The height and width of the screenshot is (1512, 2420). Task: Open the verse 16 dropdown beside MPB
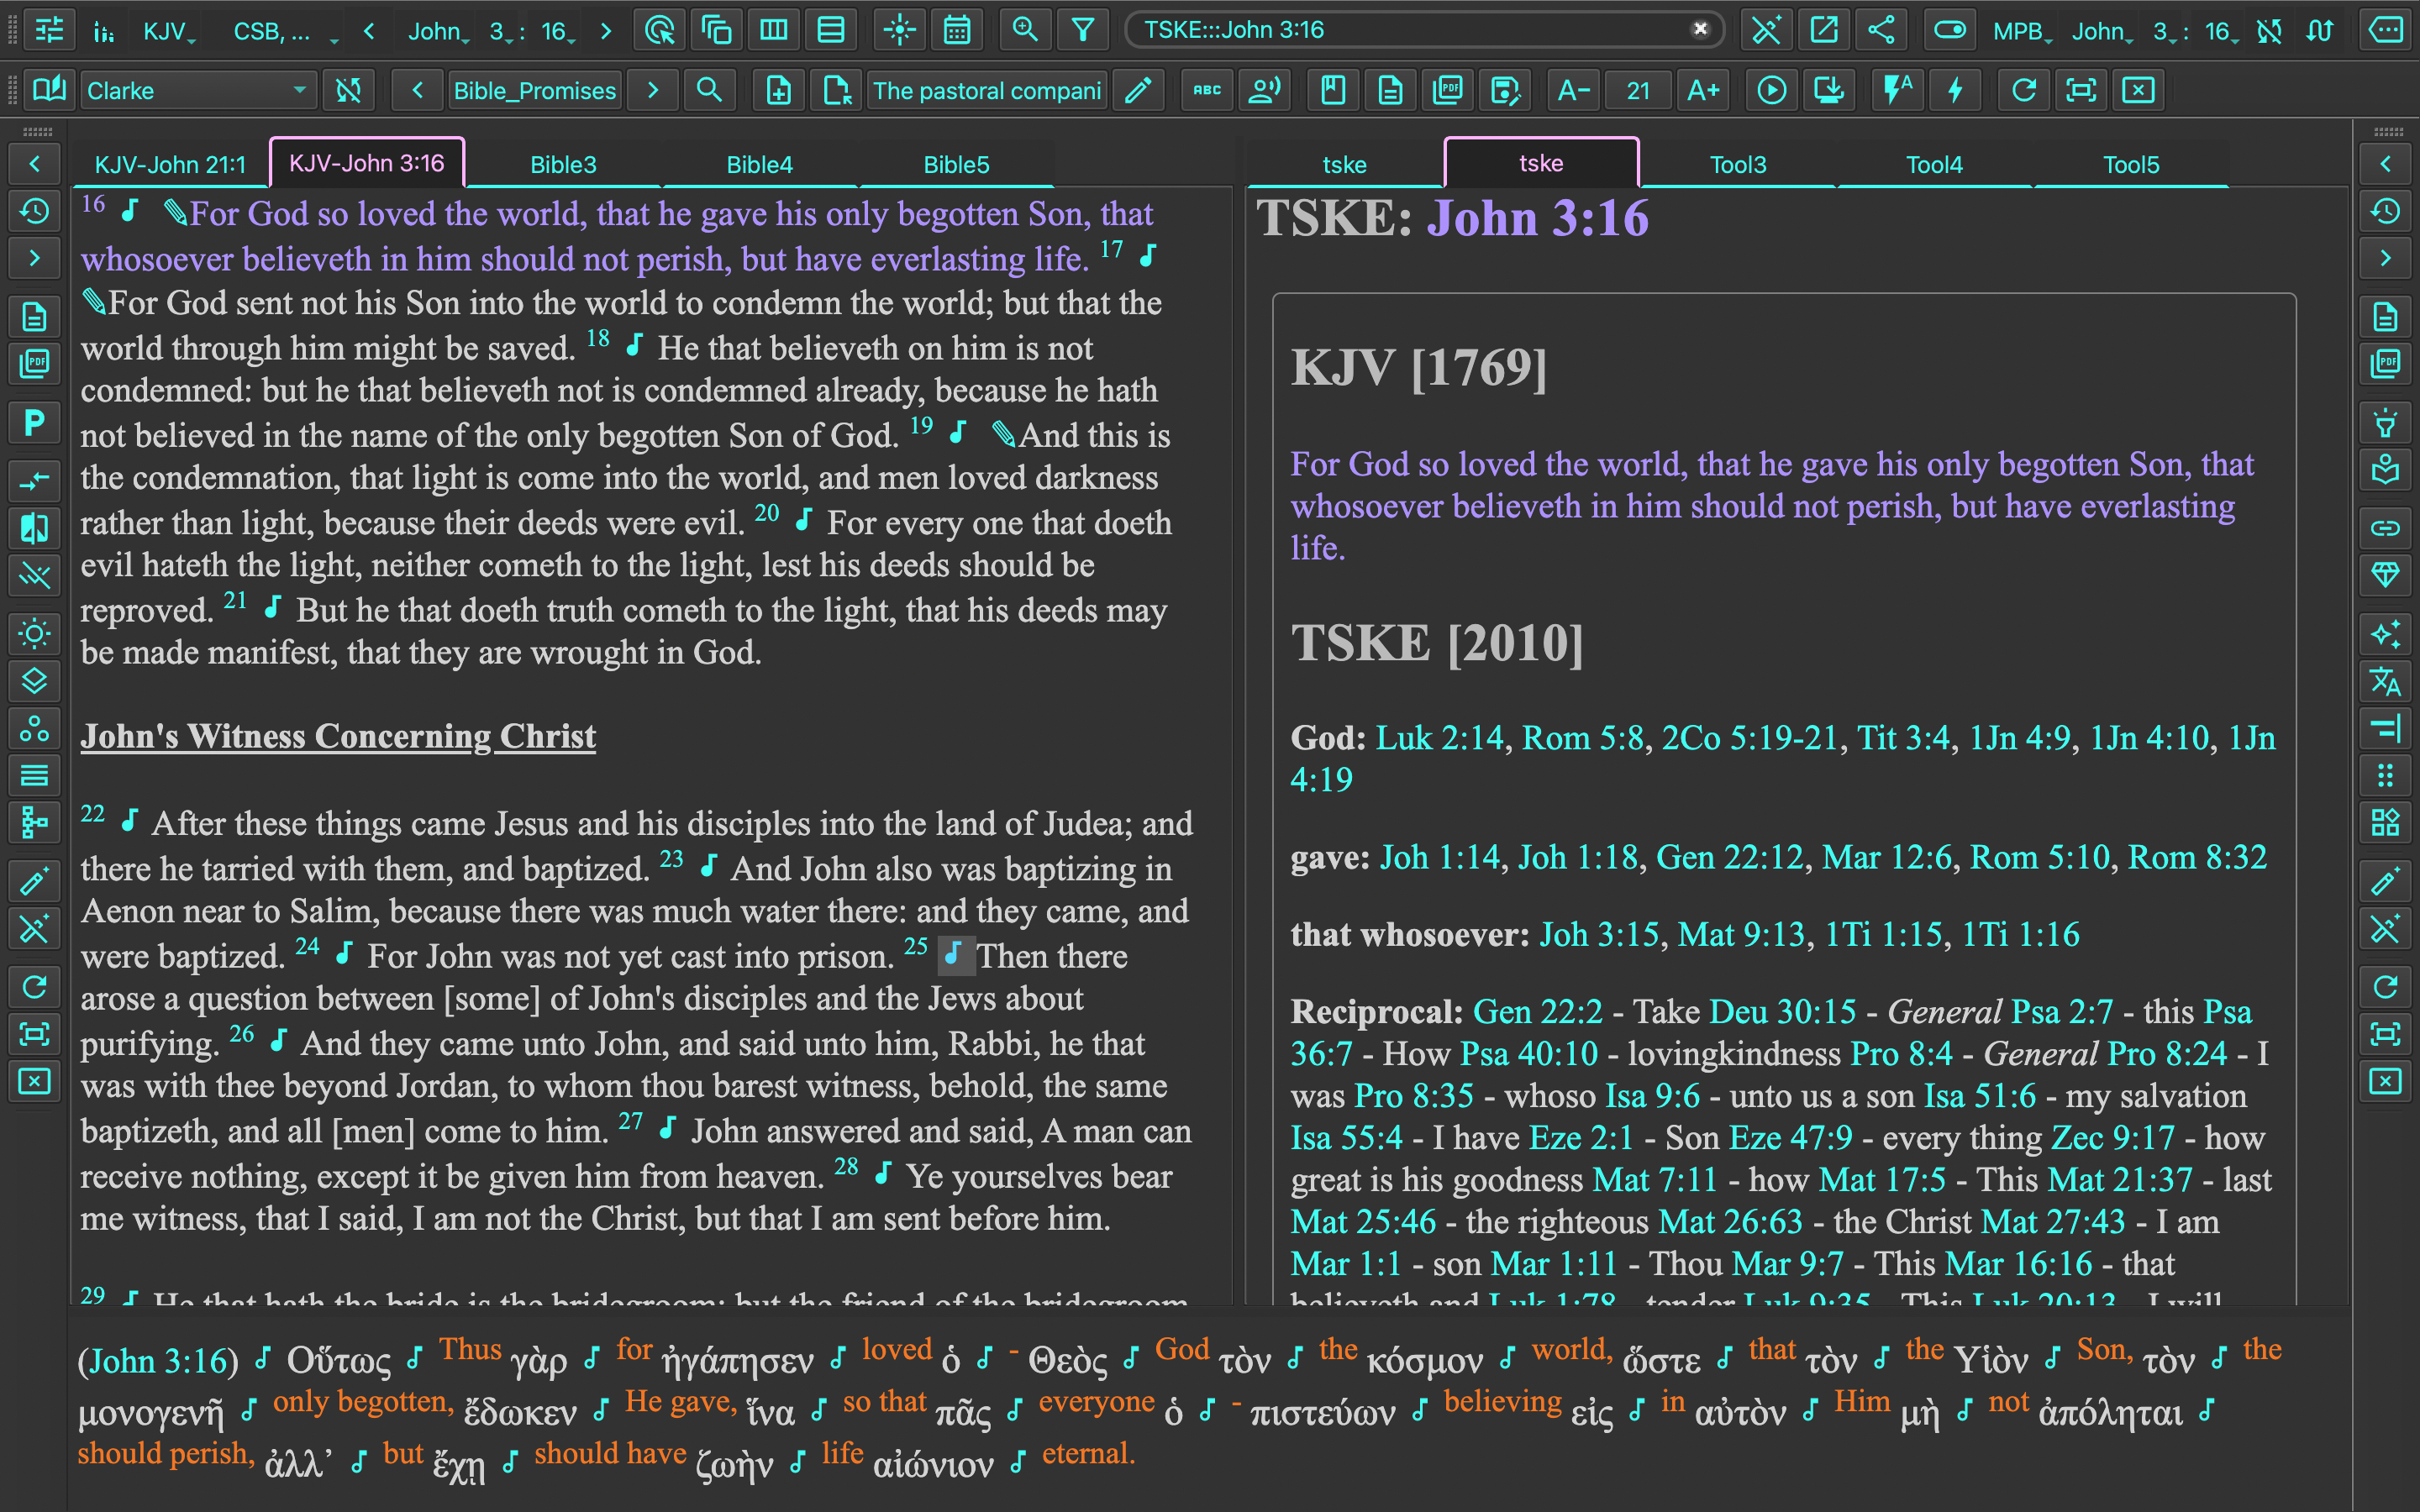(x=2223, y=31)
